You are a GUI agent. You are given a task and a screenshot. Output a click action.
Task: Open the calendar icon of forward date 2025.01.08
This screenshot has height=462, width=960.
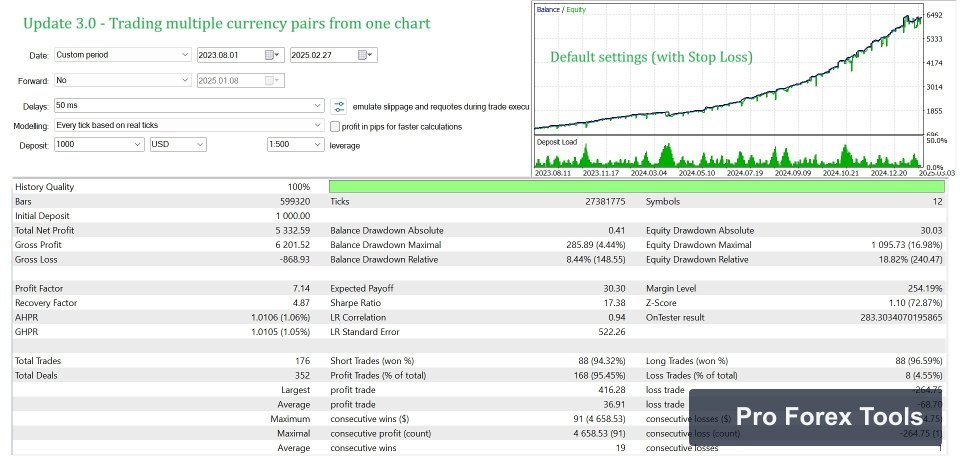(x=272, y=80)
